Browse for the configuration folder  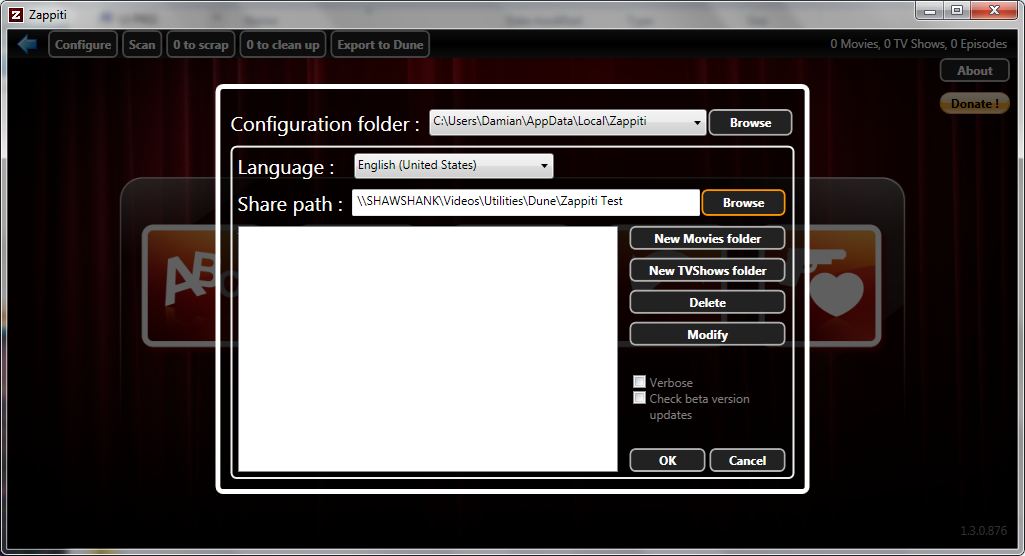pyautogui.click(x=750, y=122)
